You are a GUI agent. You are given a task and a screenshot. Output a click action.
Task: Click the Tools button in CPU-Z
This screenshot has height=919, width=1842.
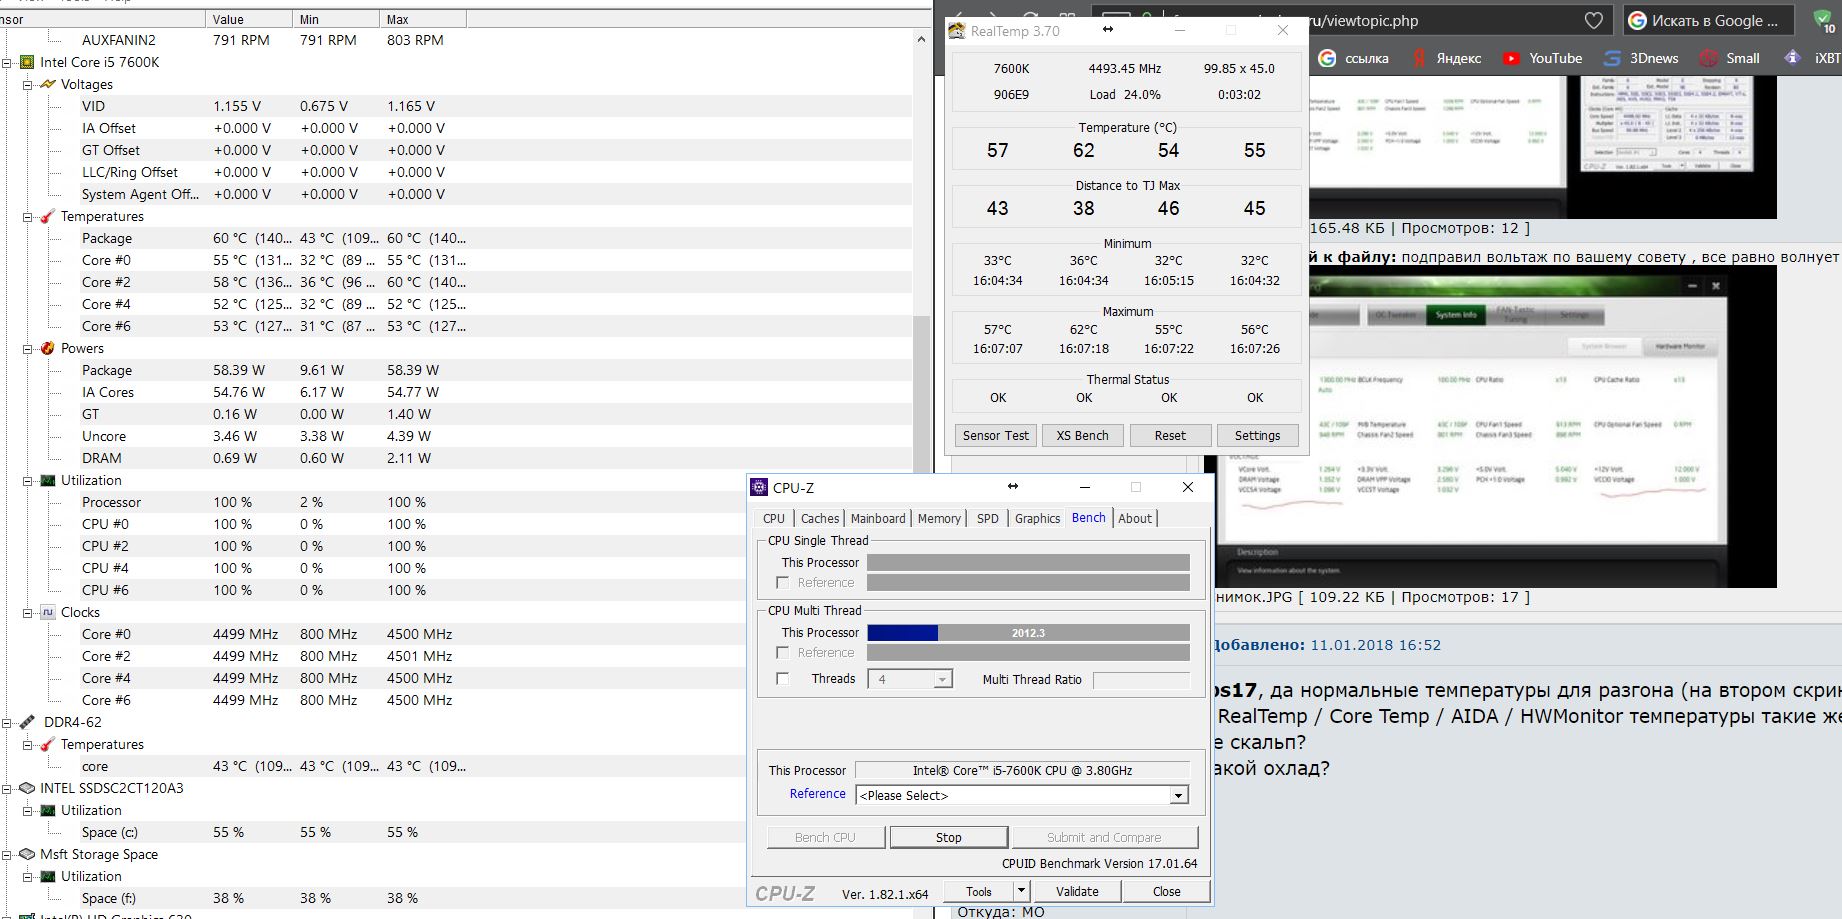click(979, 891)
